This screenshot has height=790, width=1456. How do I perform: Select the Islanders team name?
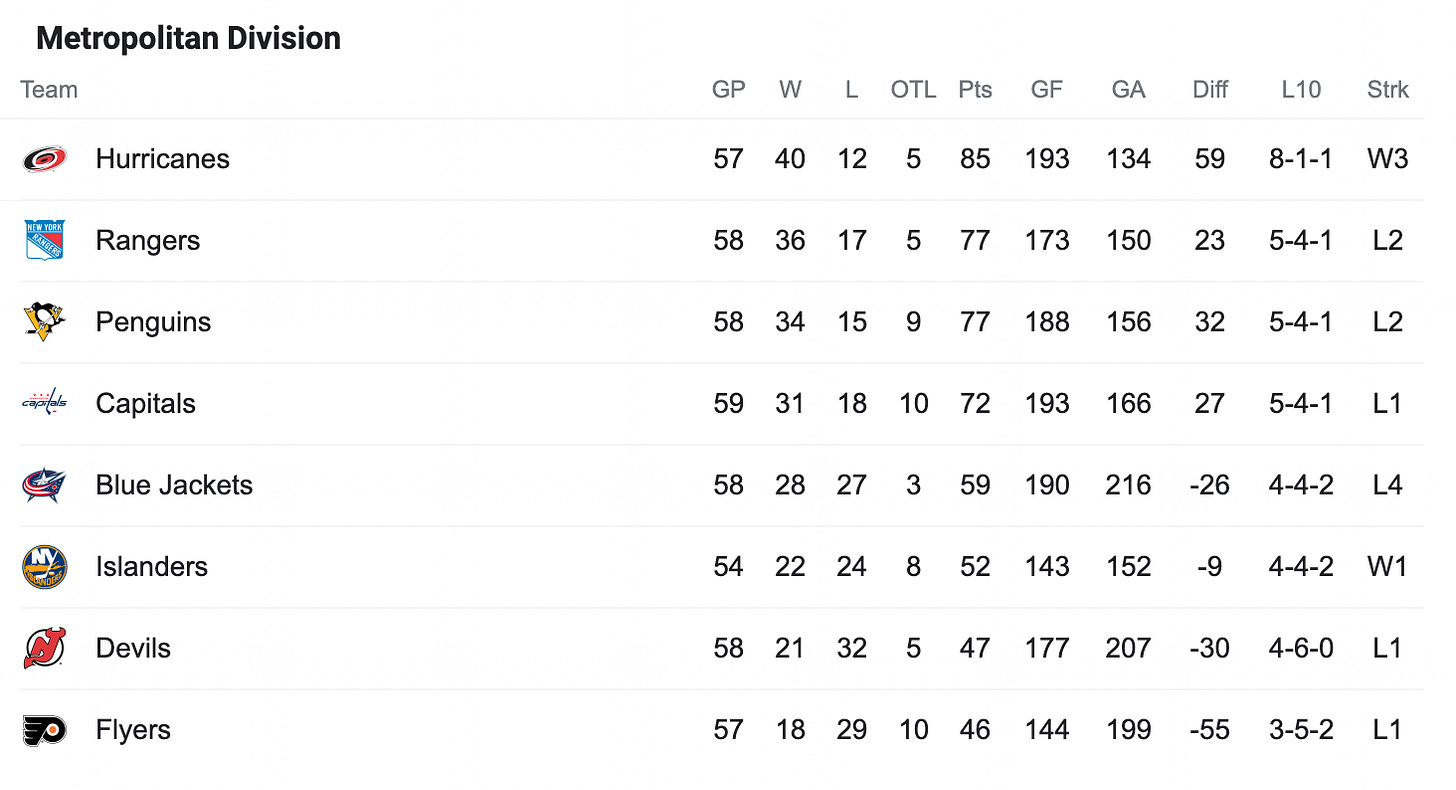click(152, 567)
